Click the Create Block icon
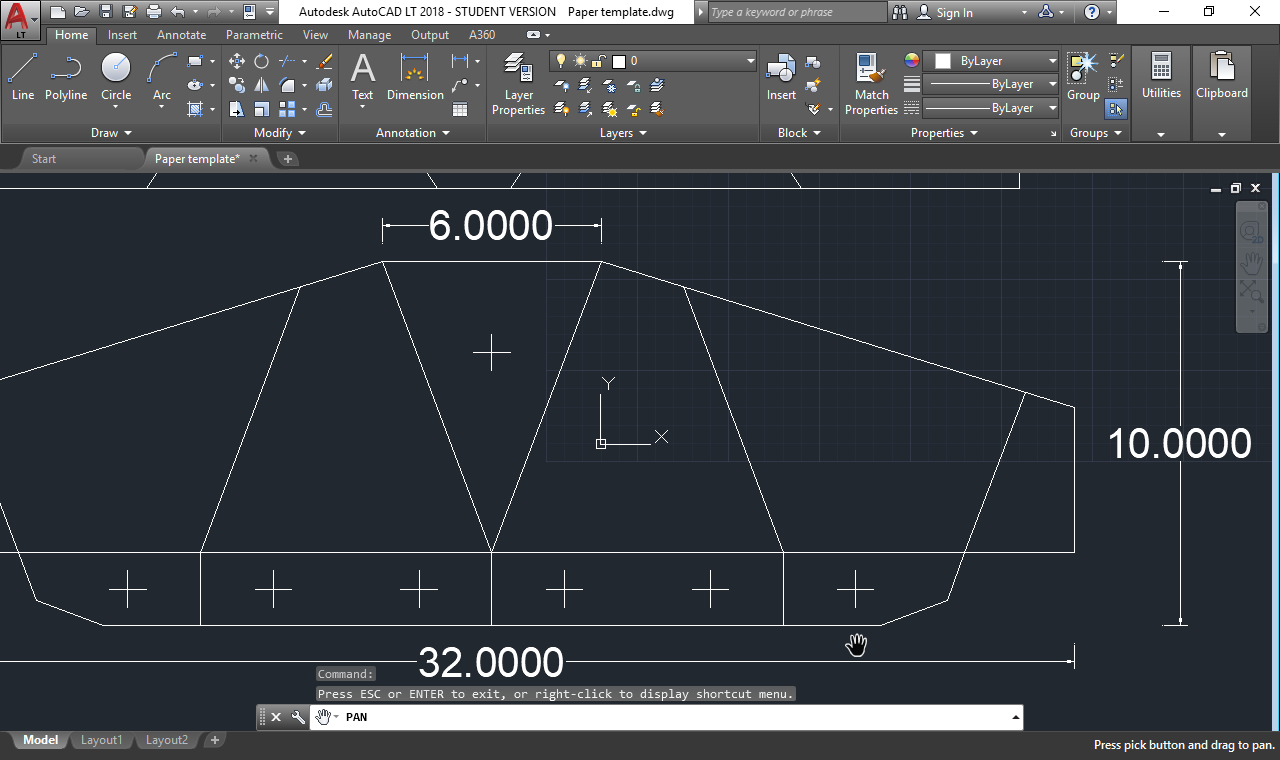 click(813, 63)
